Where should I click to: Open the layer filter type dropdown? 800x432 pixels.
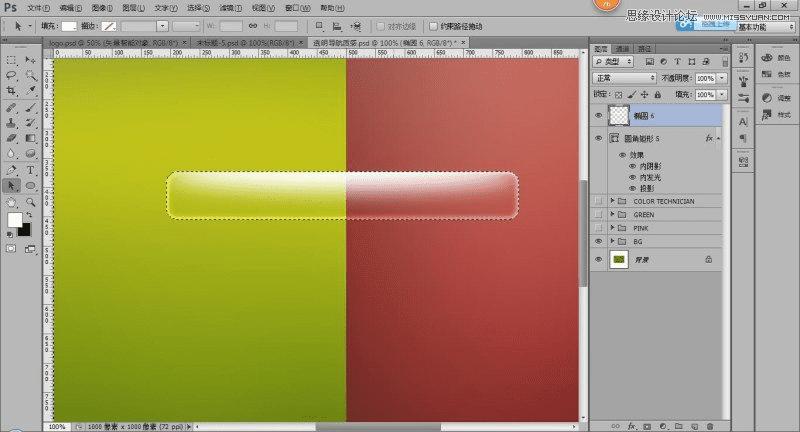click(613, 62)
